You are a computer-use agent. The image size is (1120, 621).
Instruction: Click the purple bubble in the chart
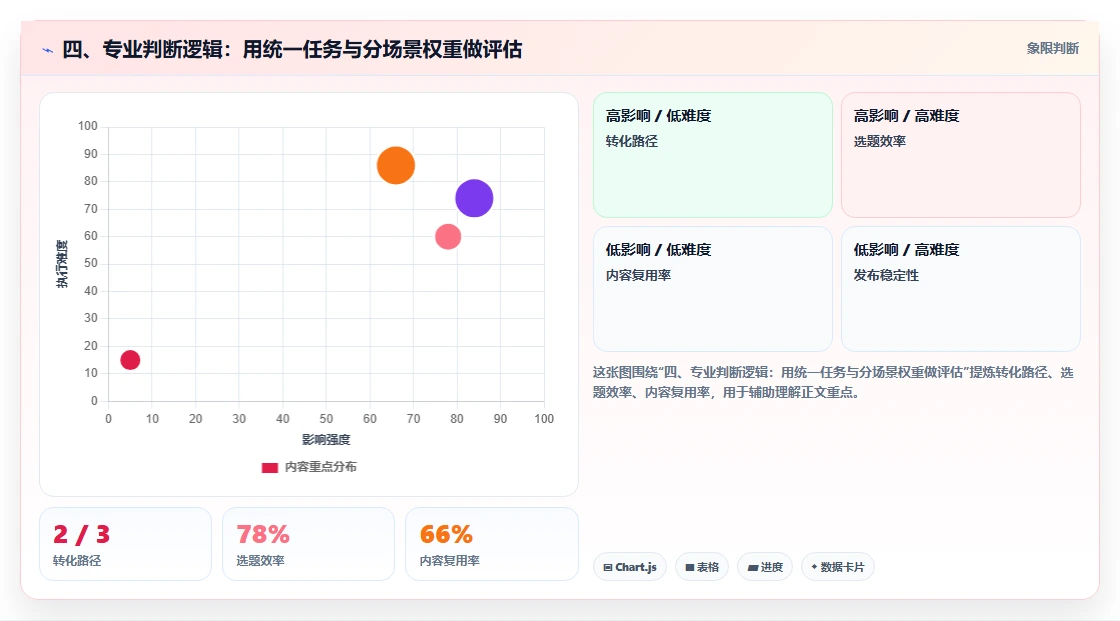tap(474, 198)
